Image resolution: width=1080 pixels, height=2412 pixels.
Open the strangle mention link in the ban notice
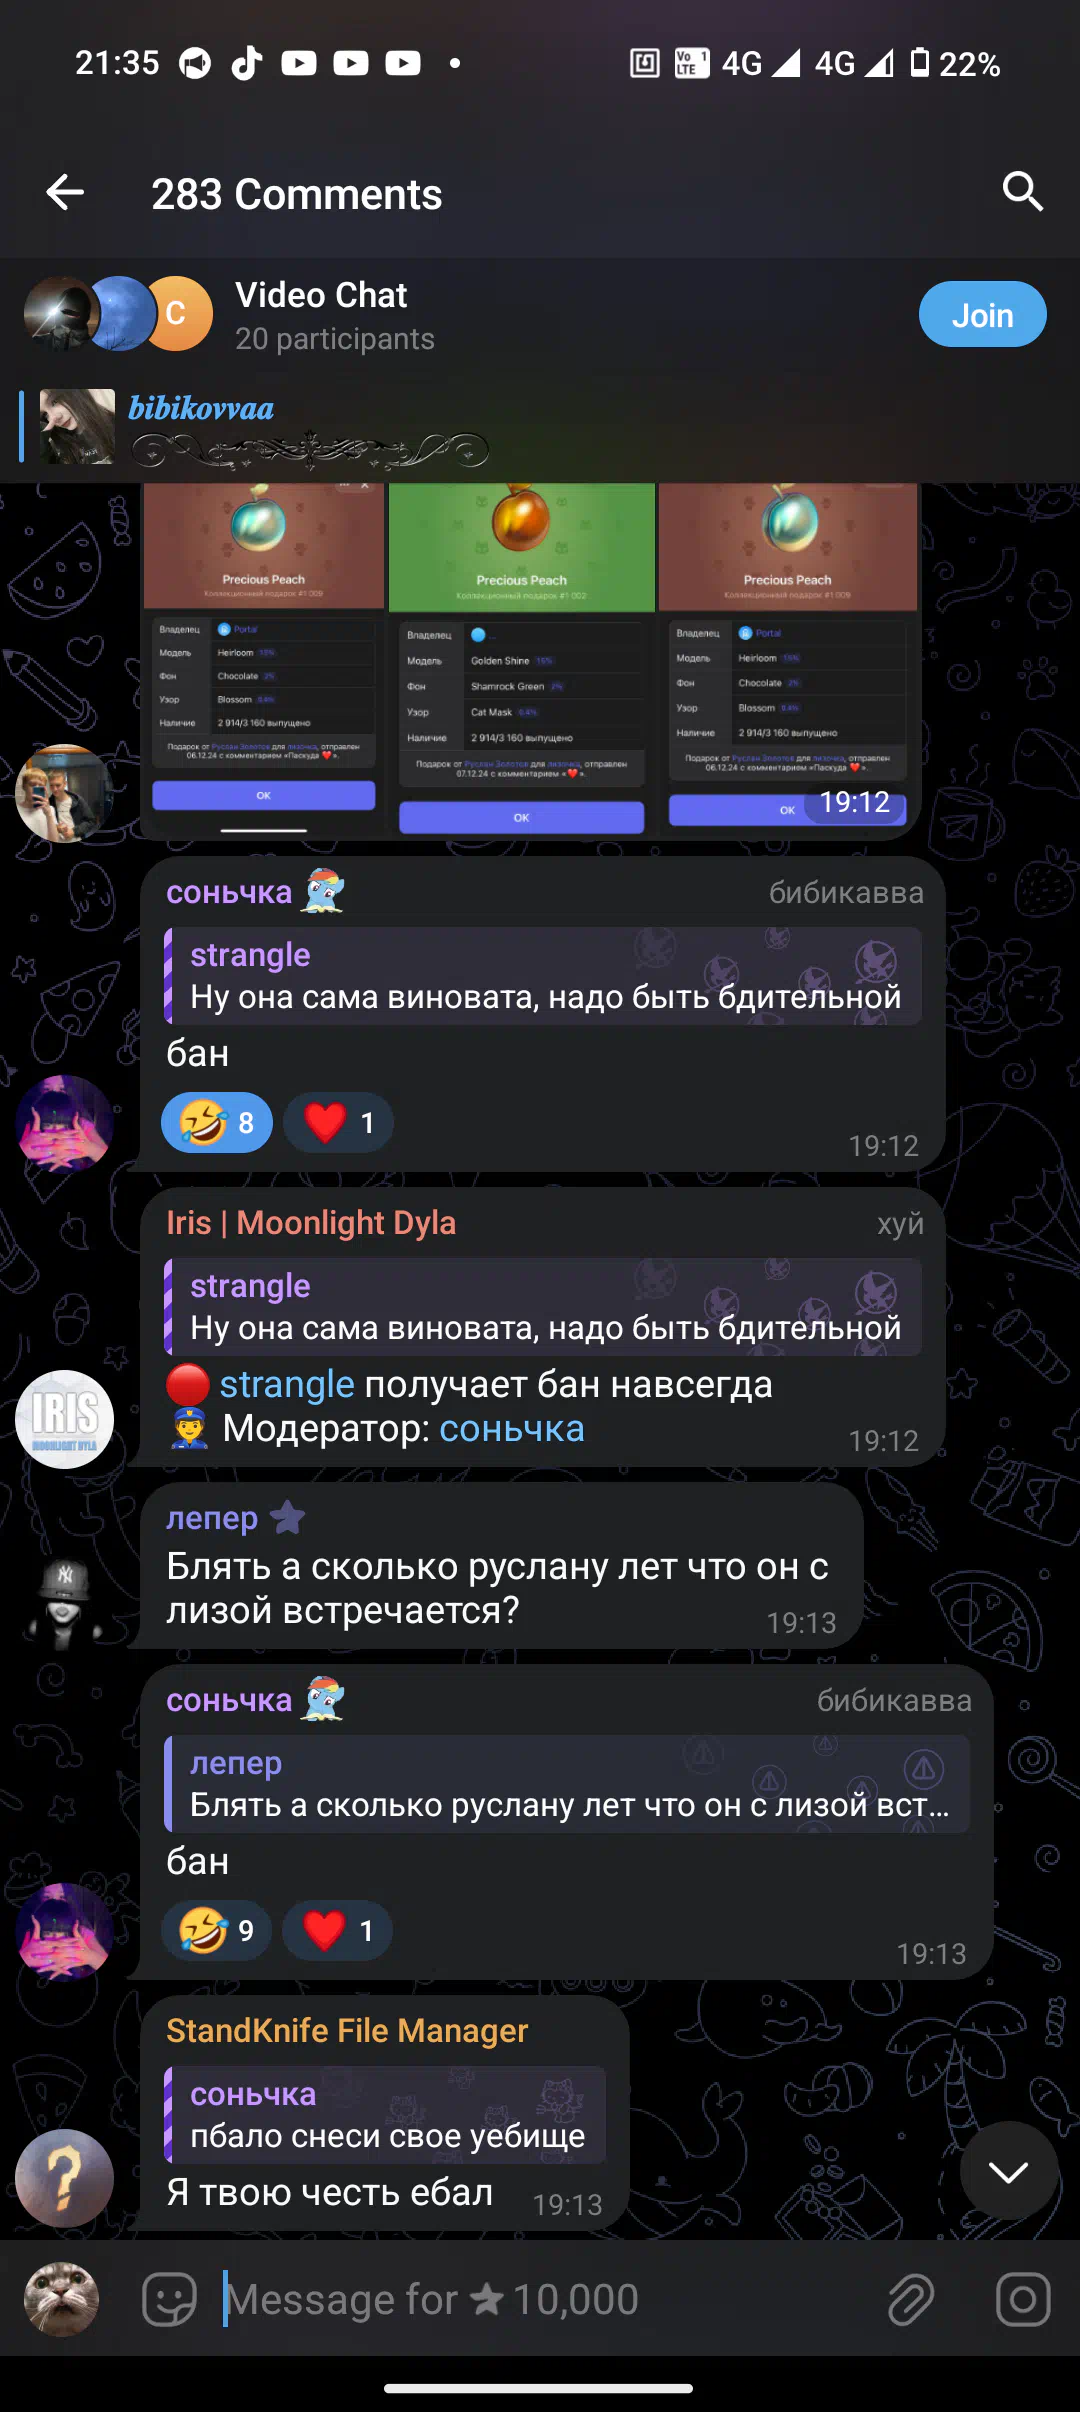click(x=287, y=1385)
